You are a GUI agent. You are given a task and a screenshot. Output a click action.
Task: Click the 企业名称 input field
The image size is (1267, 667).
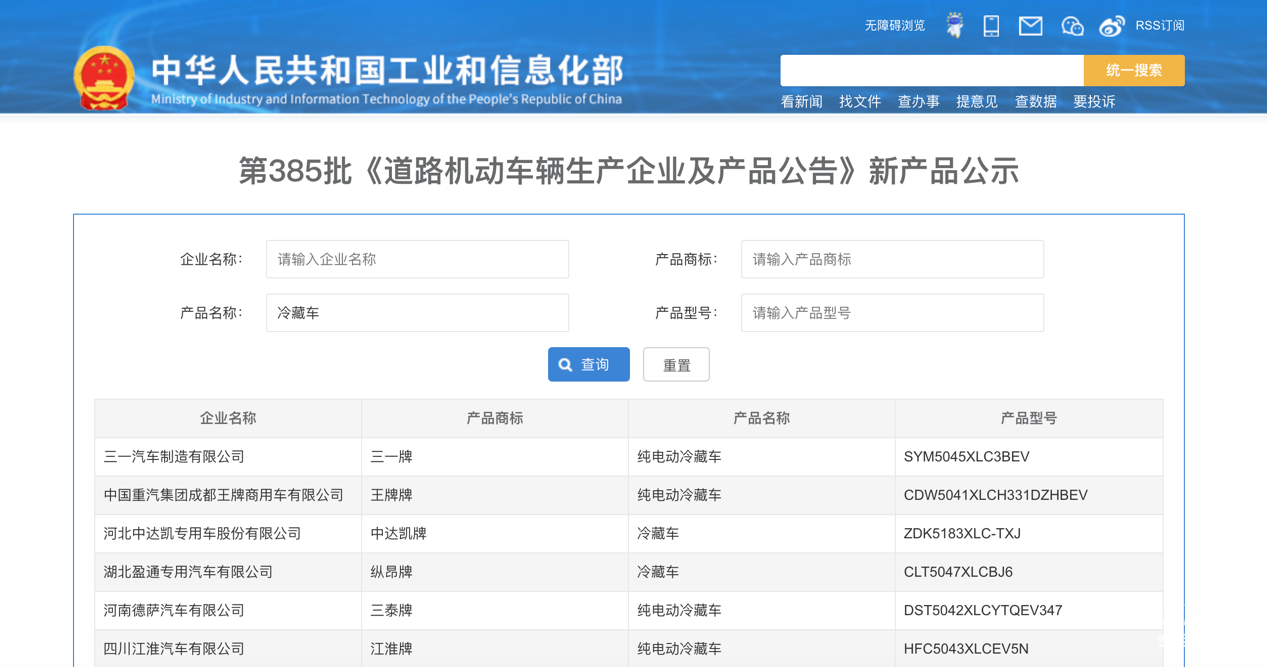tap(417, 259)
